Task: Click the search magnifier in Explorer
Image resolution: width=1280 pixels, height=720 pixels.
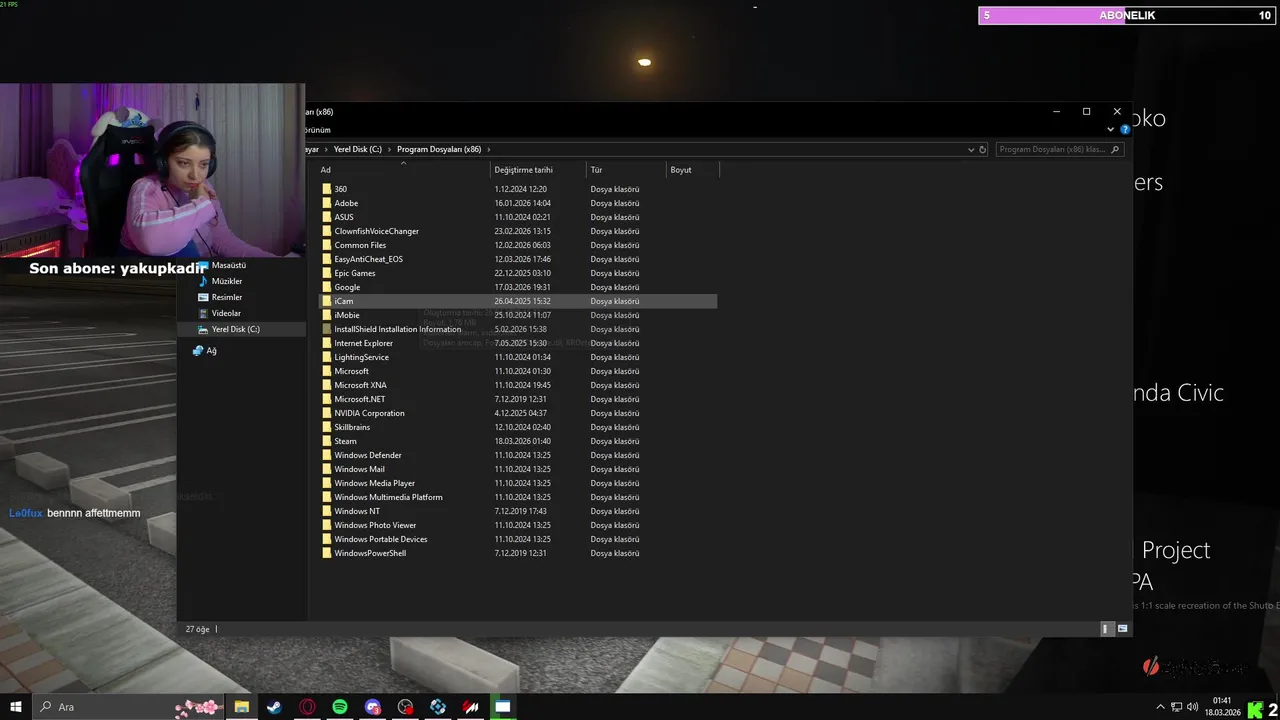Action: coord(1116,149)
